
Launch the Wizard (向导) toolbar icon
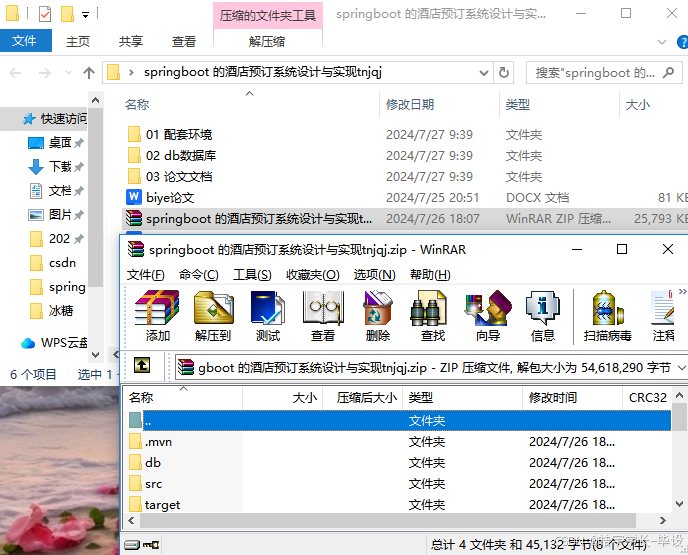coord(488,315)
